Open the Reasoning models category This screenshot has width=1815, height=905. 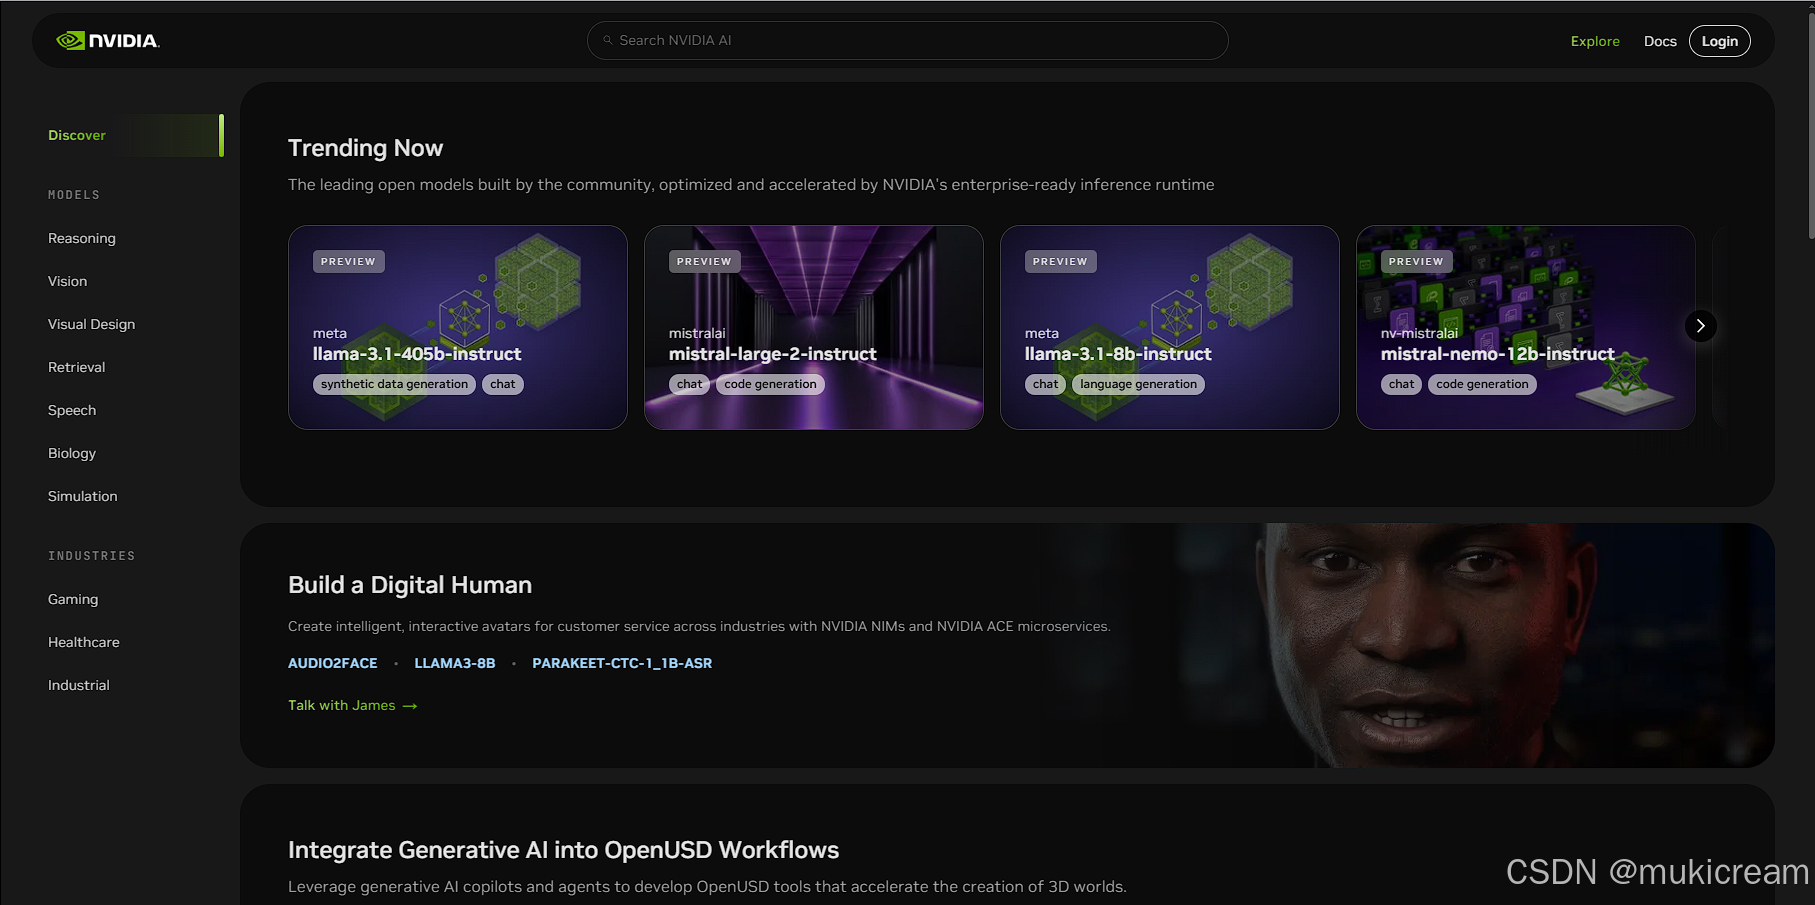(x=82, y=238)
